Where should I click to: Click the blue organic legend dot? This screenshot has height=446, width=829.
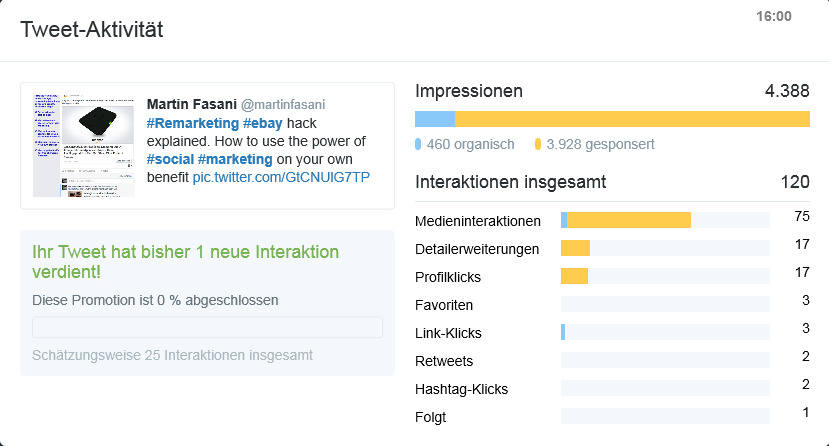coord(419,144)
